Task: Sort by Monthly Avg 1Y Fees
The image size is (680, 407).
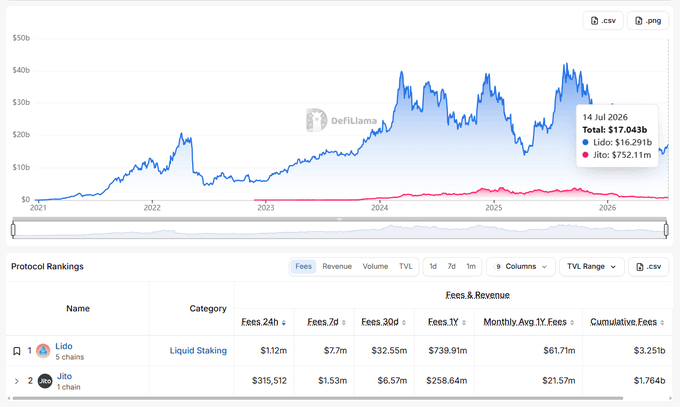Action: click(x=529, y=322)
